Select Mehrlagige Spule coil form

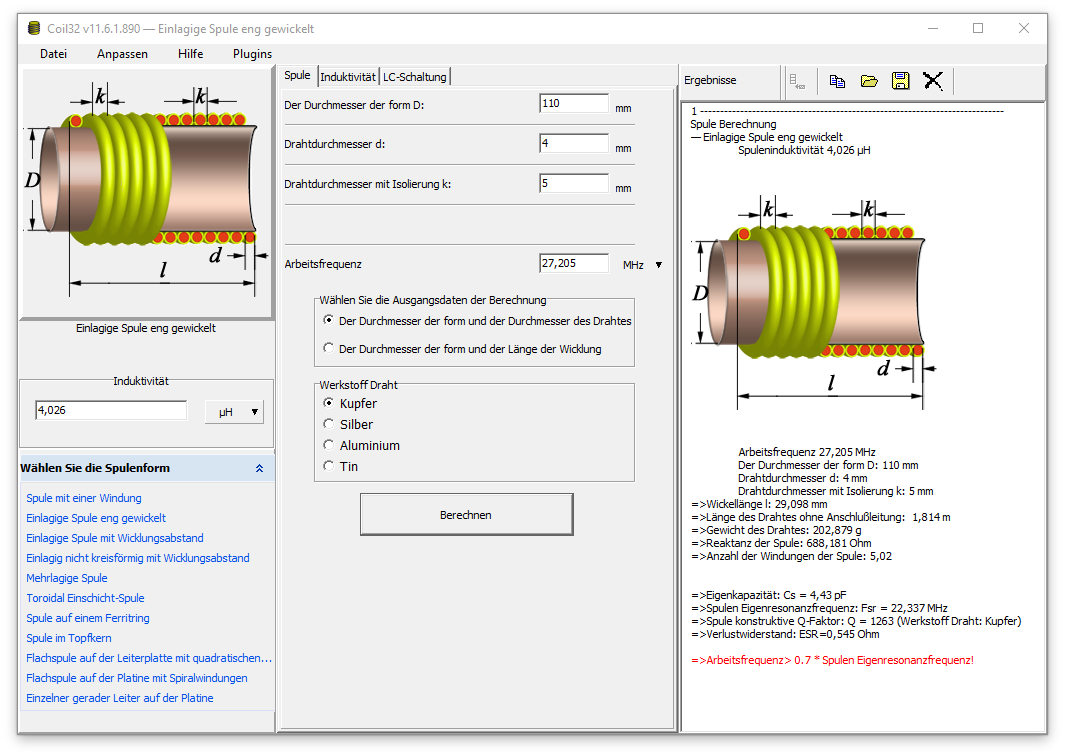click(x=67, y=578)
